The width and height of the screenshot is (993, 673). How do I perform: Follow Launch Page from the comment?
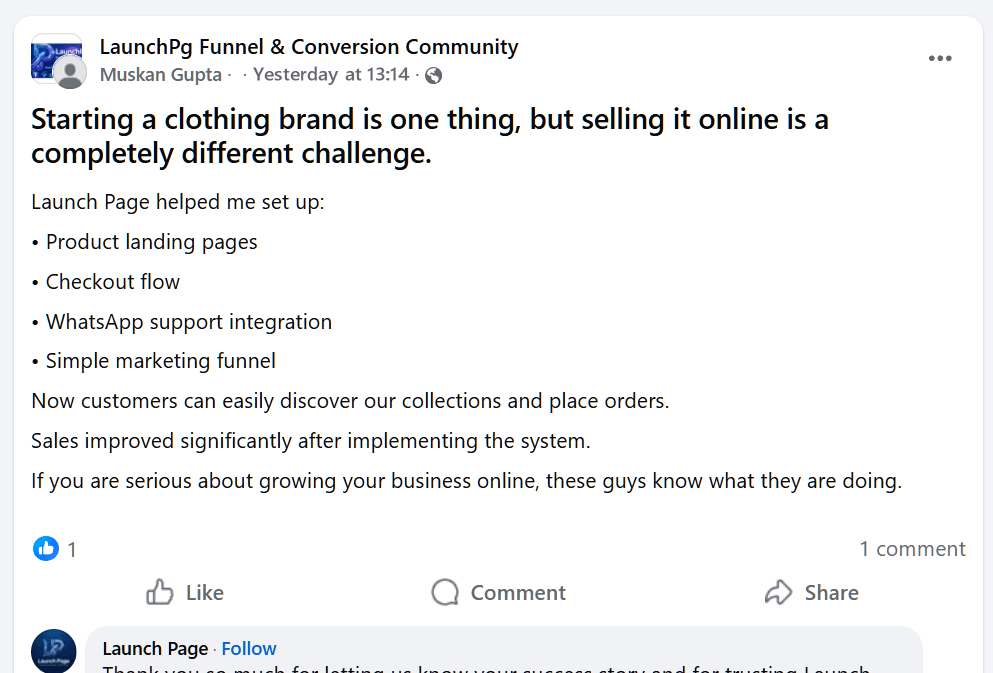tap(249, 649)
